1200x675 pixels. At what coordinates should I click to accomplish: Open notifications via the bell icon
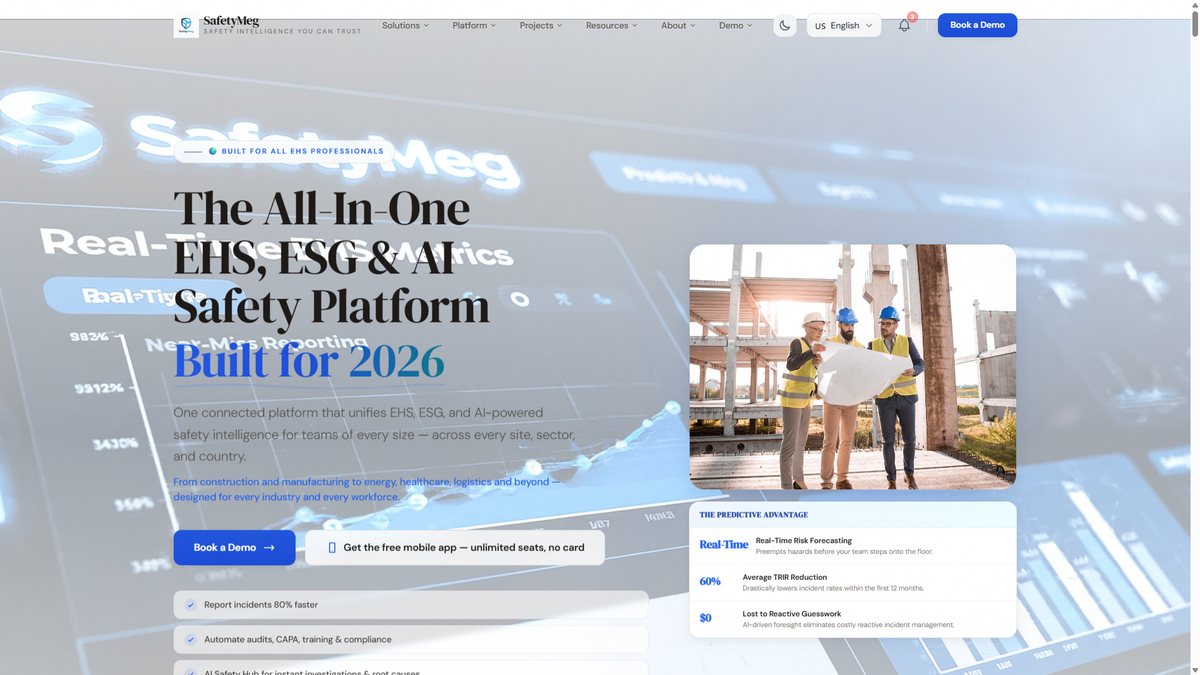point(904,25)
